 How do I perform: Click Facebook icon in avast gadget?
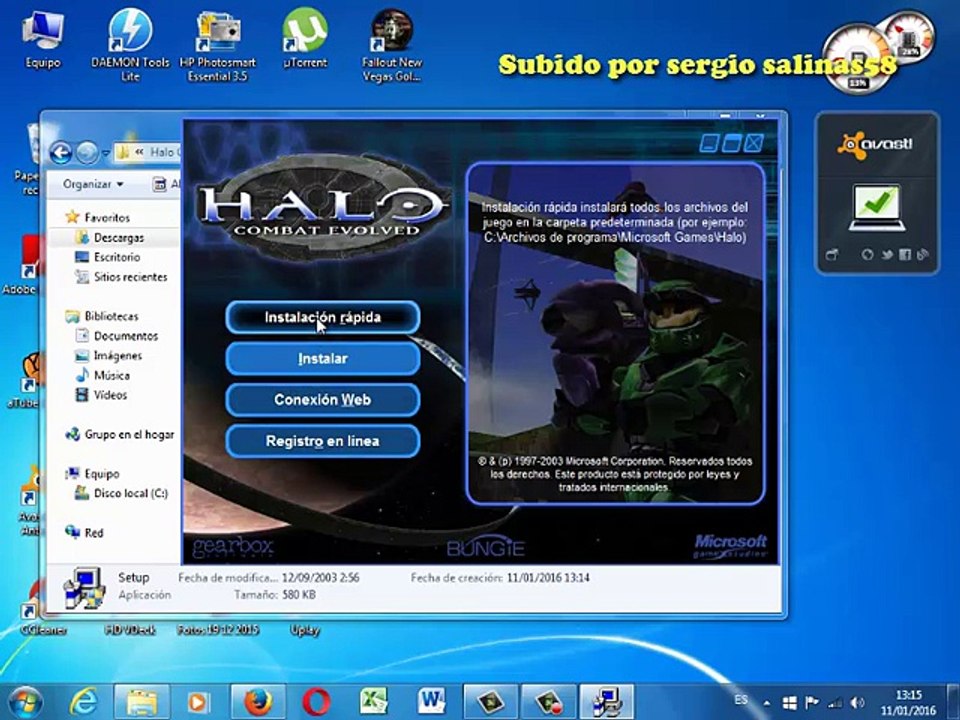[x=905, y=255]
